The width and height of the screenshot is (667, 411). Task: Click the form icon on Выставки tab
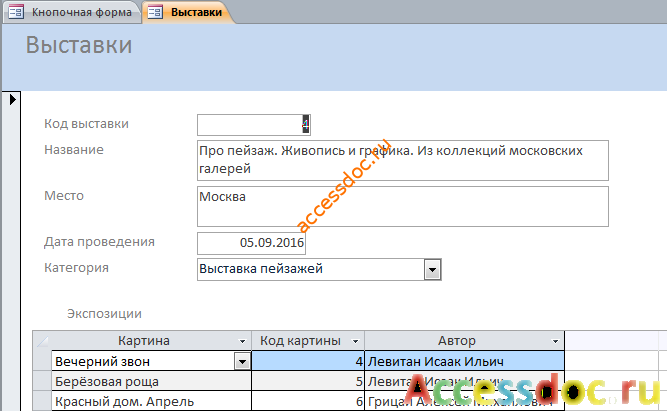[x=155, y=12]
